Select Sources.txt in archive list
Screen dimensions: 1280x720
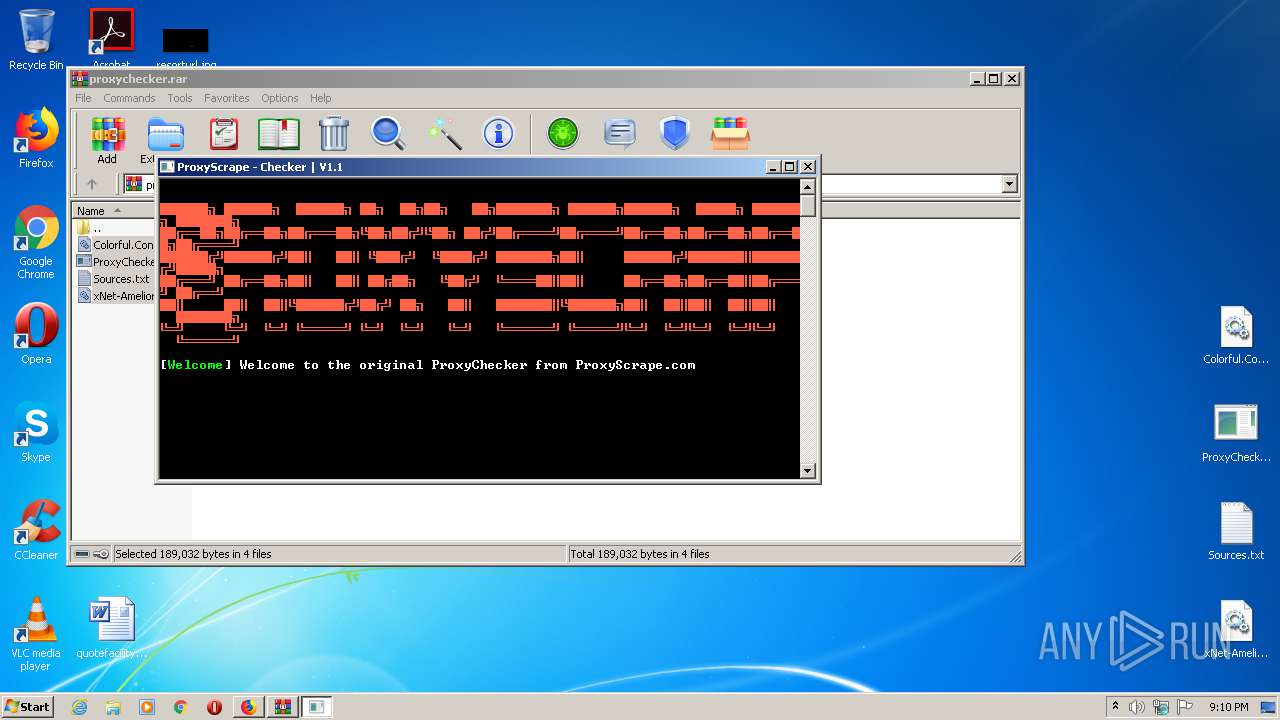[x=114, y=279]
